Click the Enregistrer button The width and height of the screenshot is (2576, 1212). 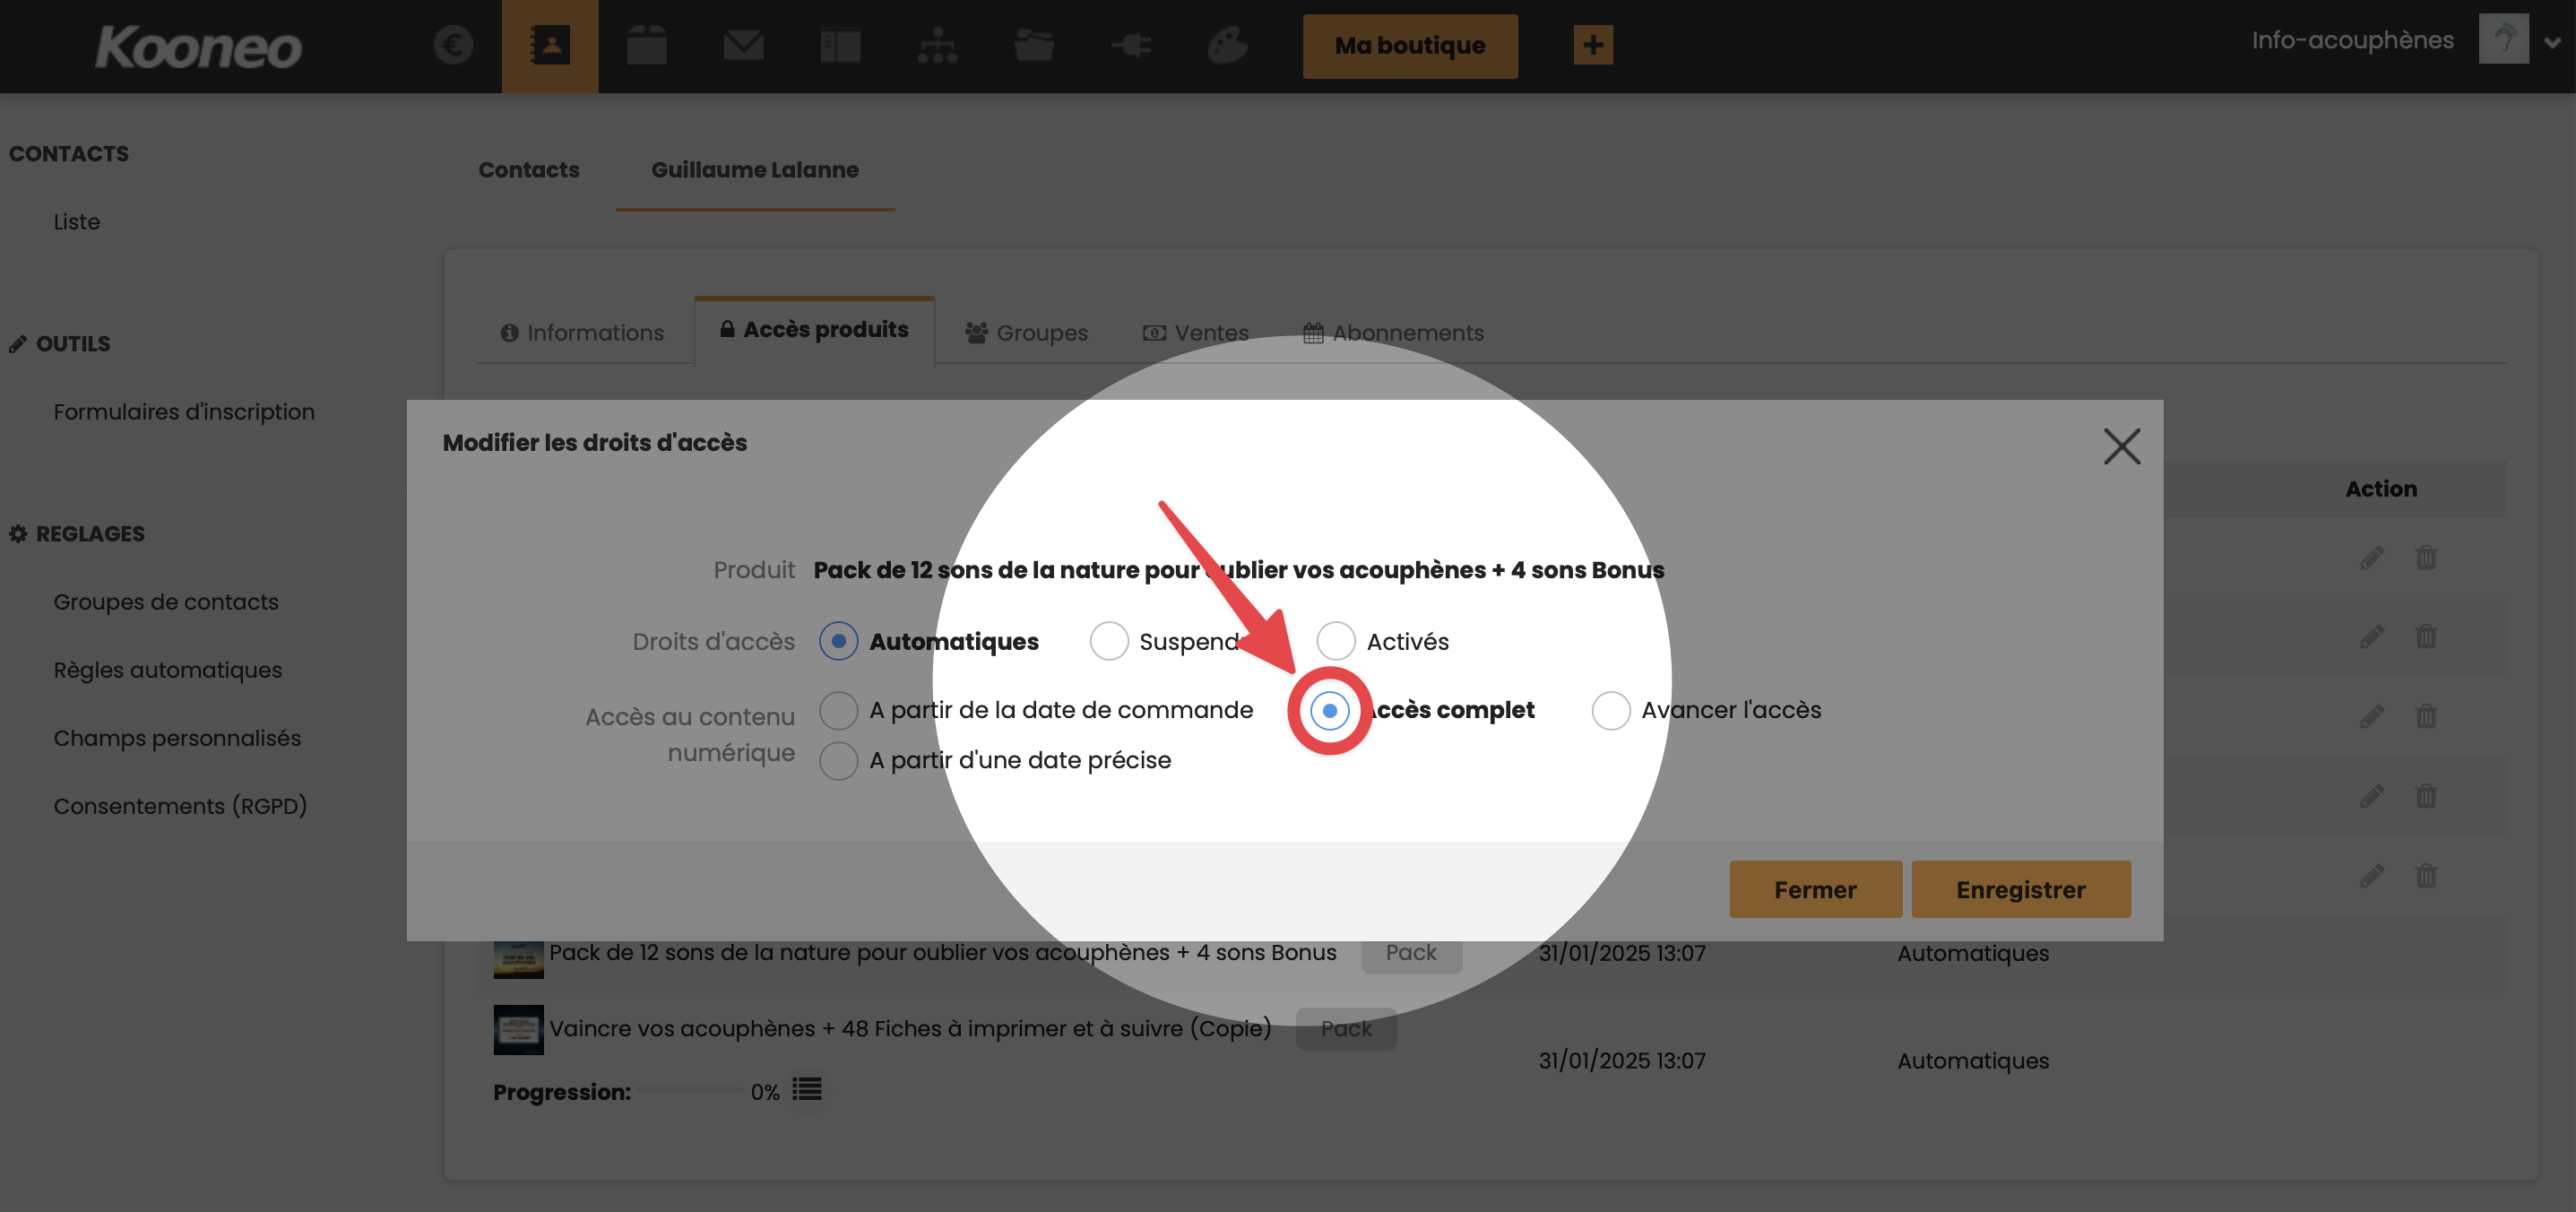(x=2021, y=889)
